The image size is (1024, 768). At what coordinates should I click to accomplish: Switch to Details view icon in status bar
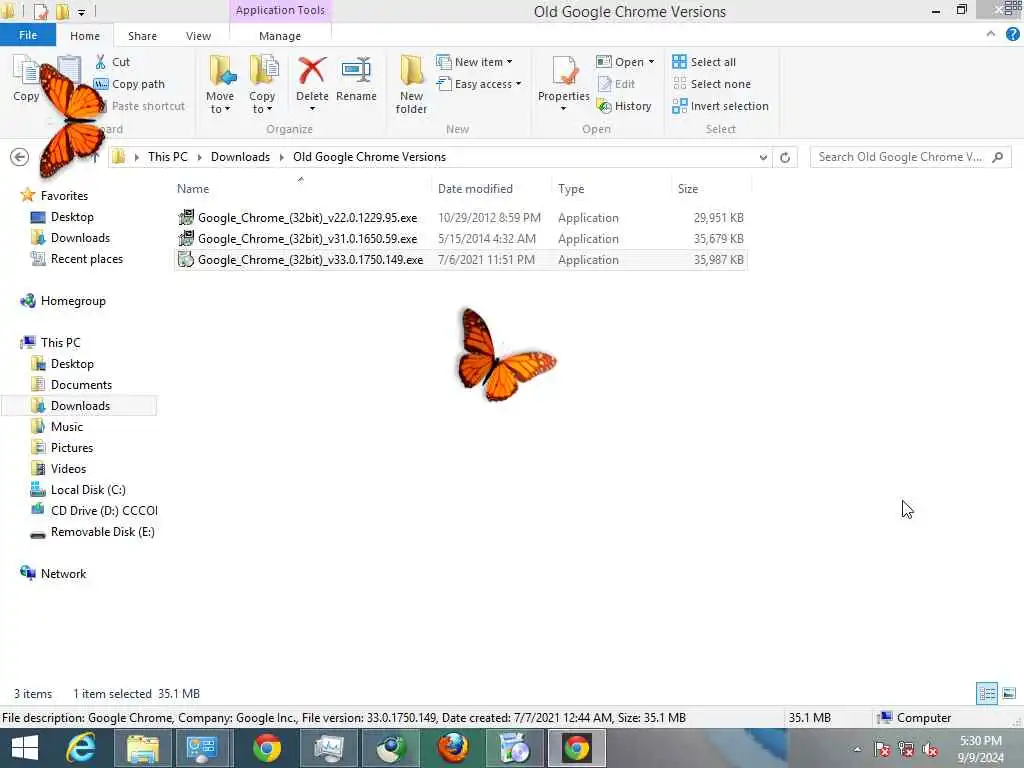[987, 694]
